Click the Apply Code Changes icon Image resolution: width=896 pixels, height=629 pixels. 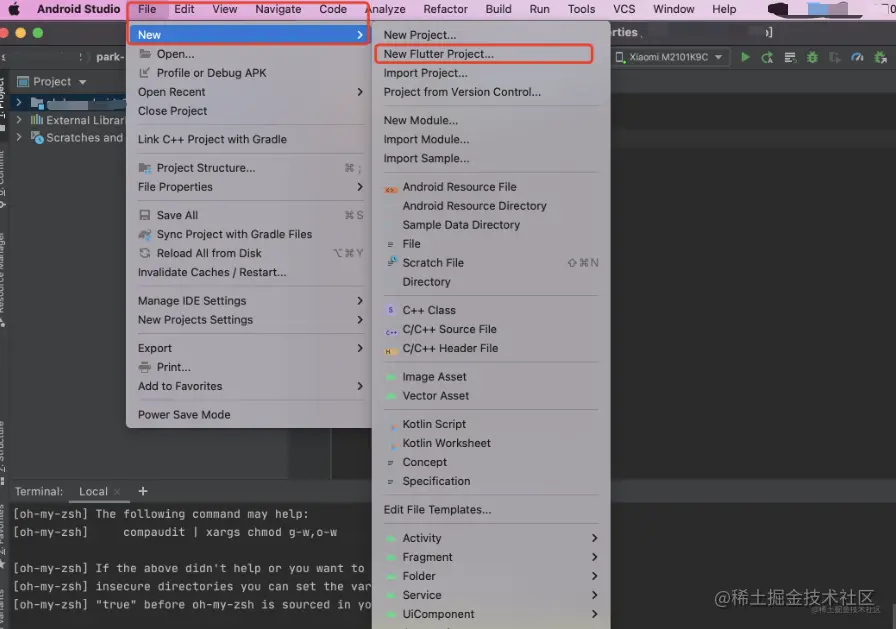[x=790, y=57]
